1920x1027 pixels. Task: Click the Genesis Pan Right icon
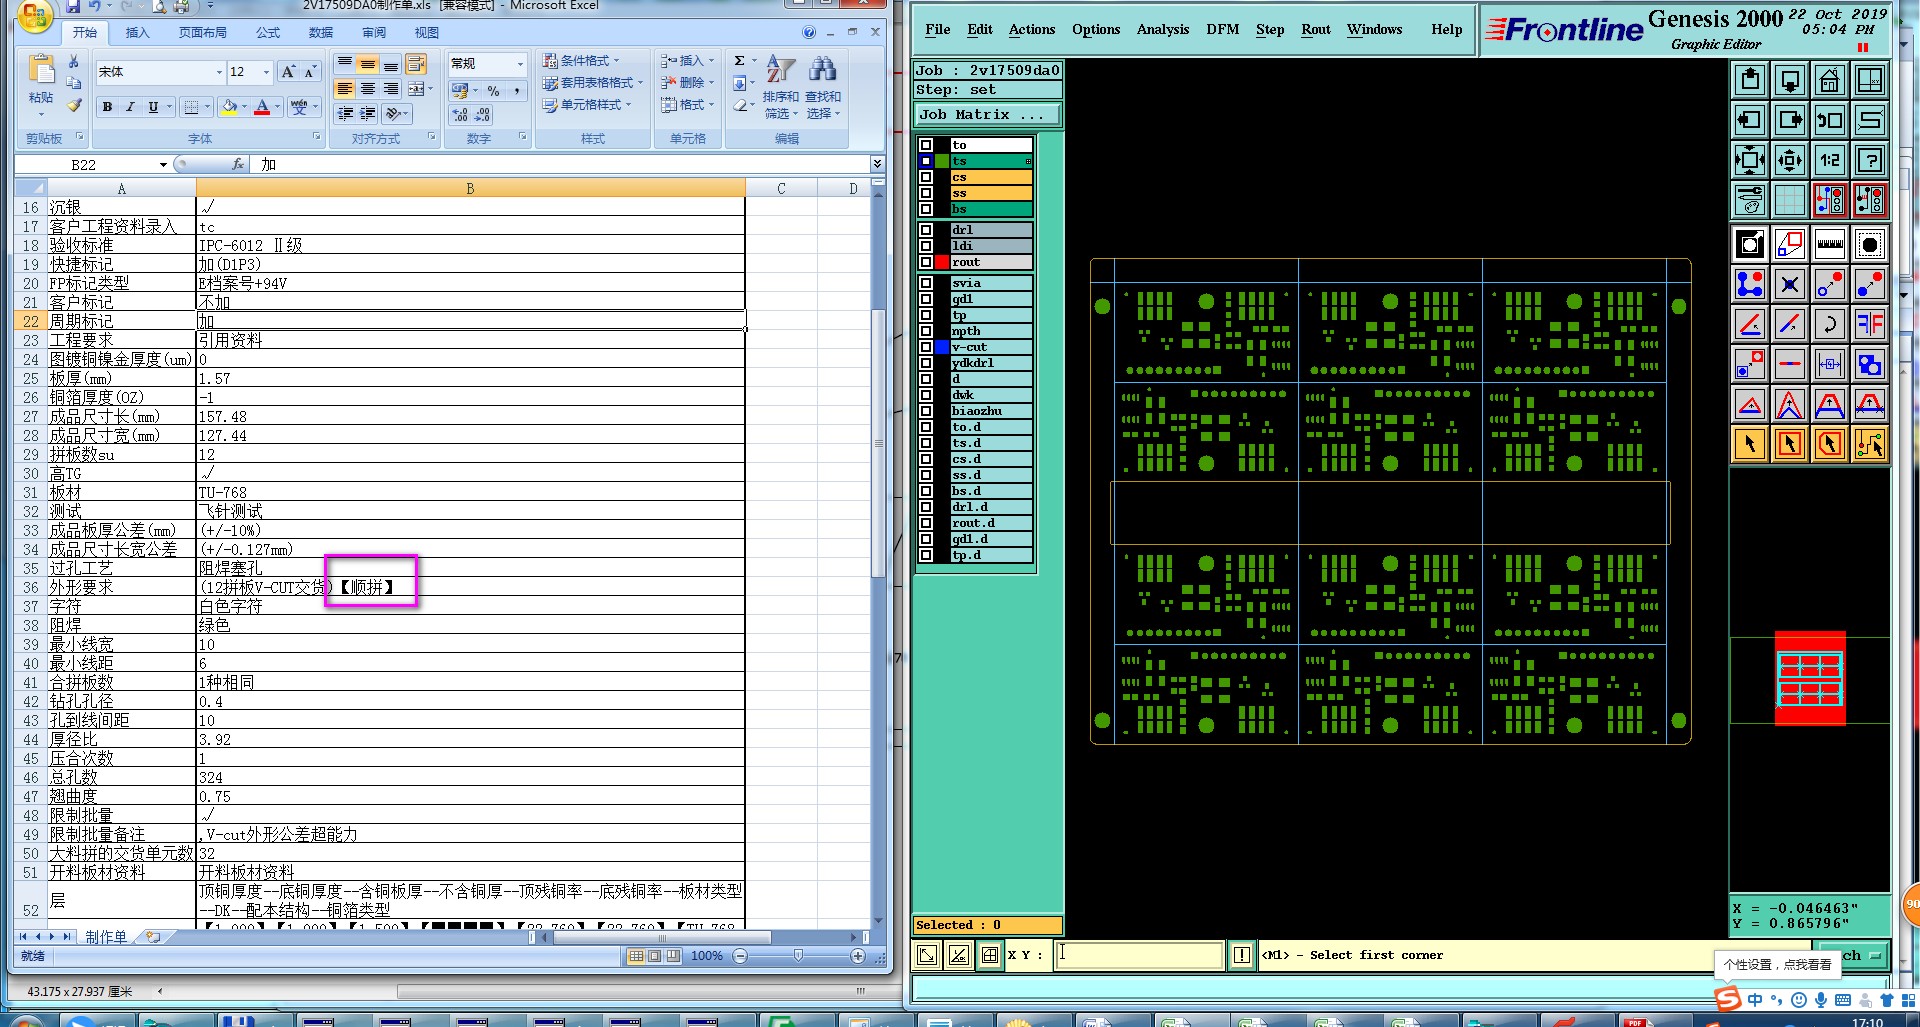(x=1790, y=120)
